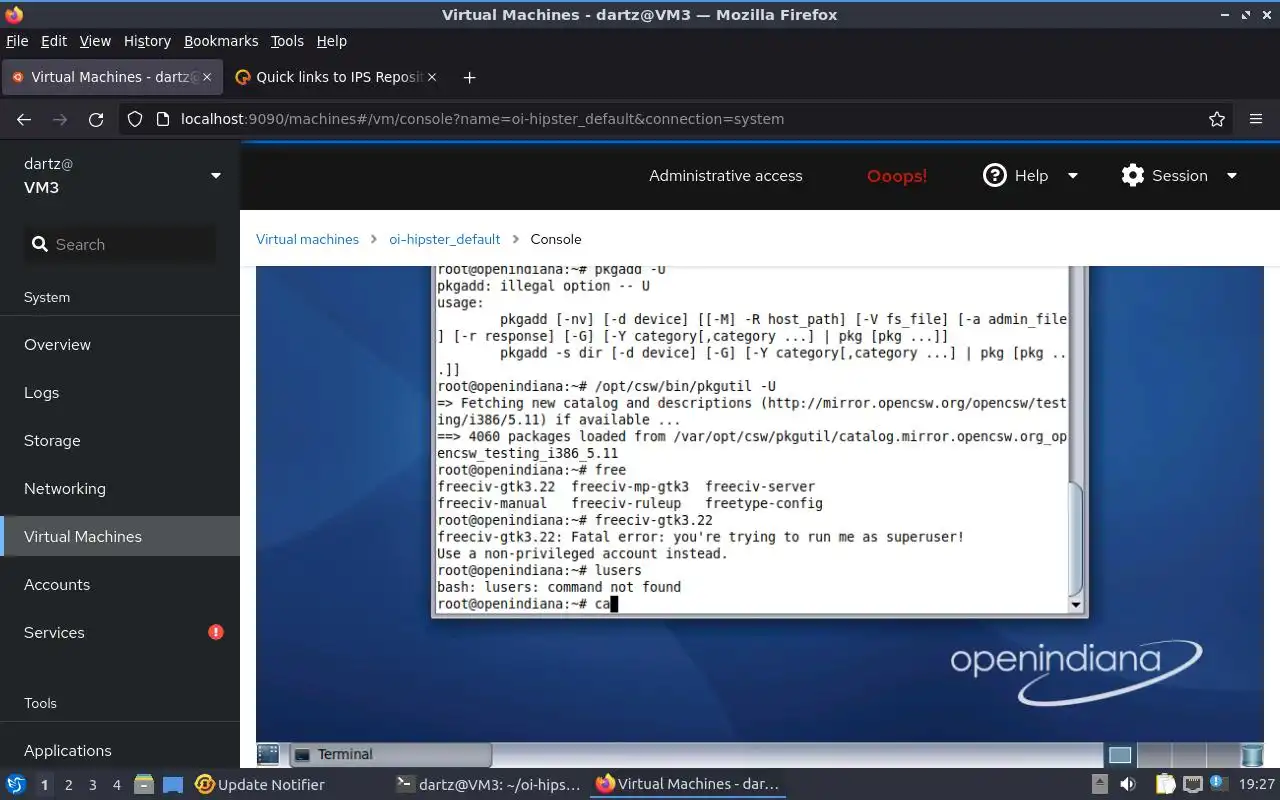Screen dimensions: 1280x800
Task: Click Administrative access button
Action: tap(726, 175)
